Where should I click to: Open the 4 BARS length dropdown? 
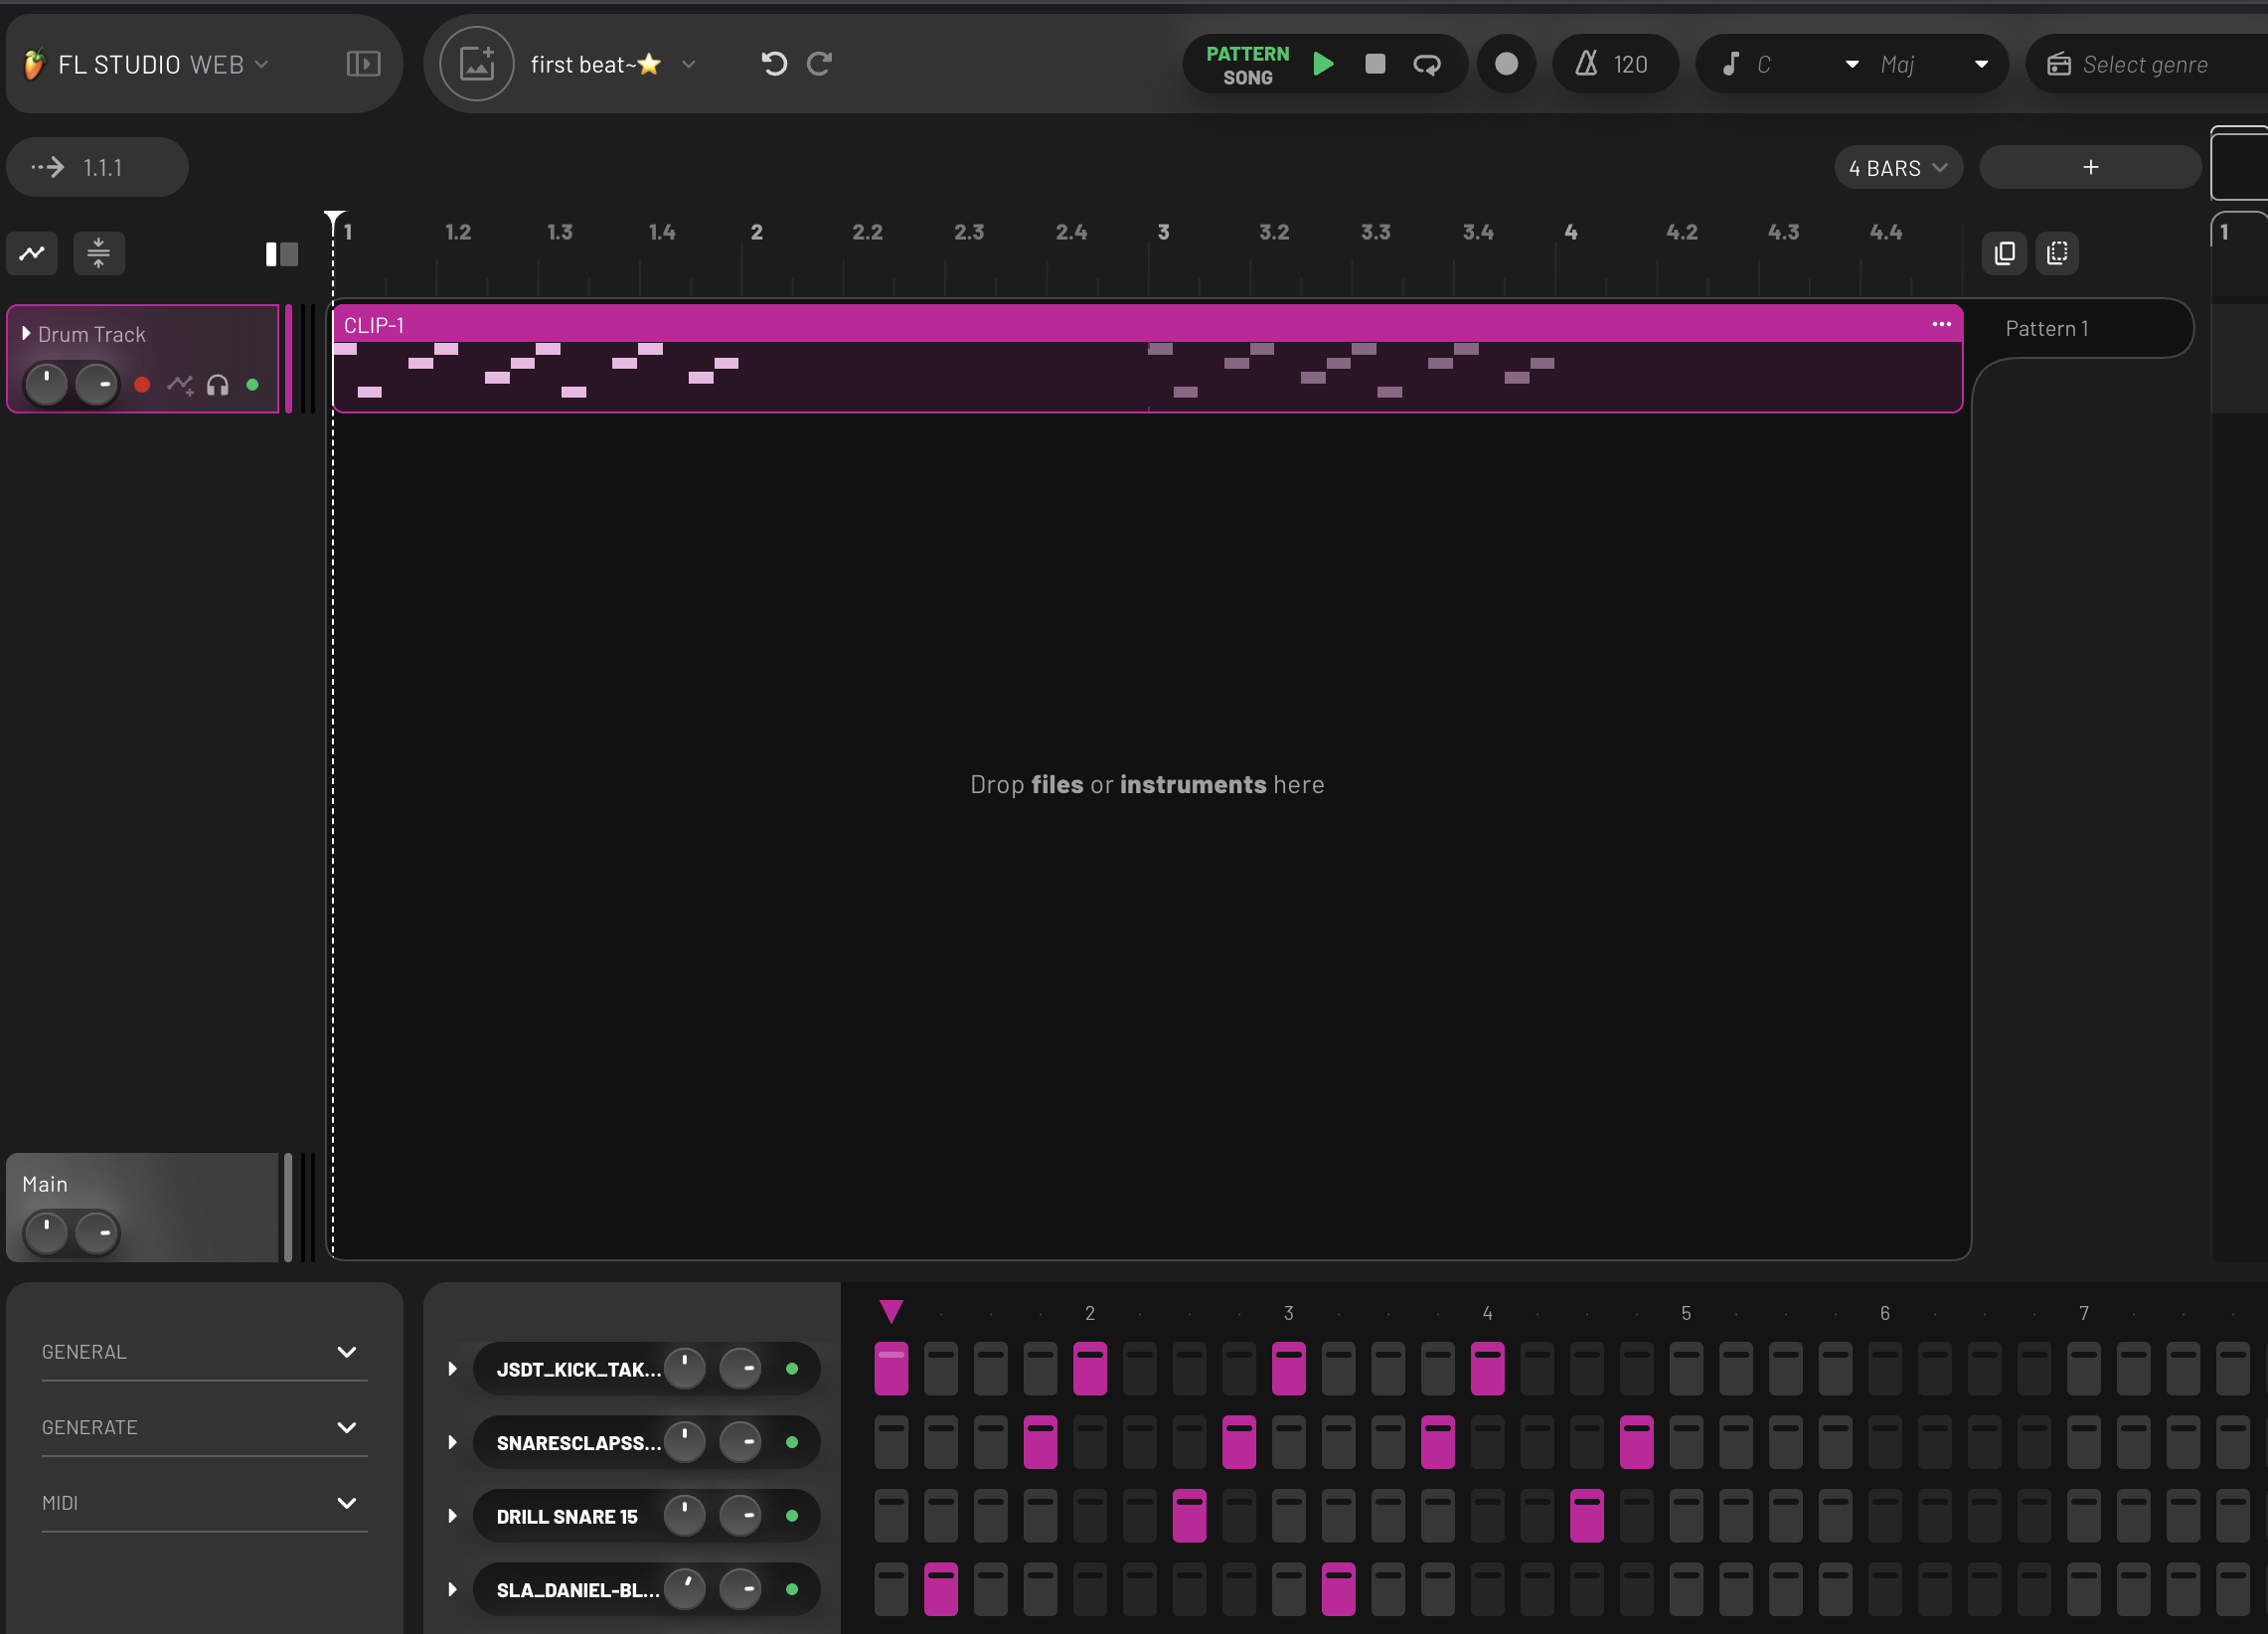pyautogui.click(x=1898, y=167)
